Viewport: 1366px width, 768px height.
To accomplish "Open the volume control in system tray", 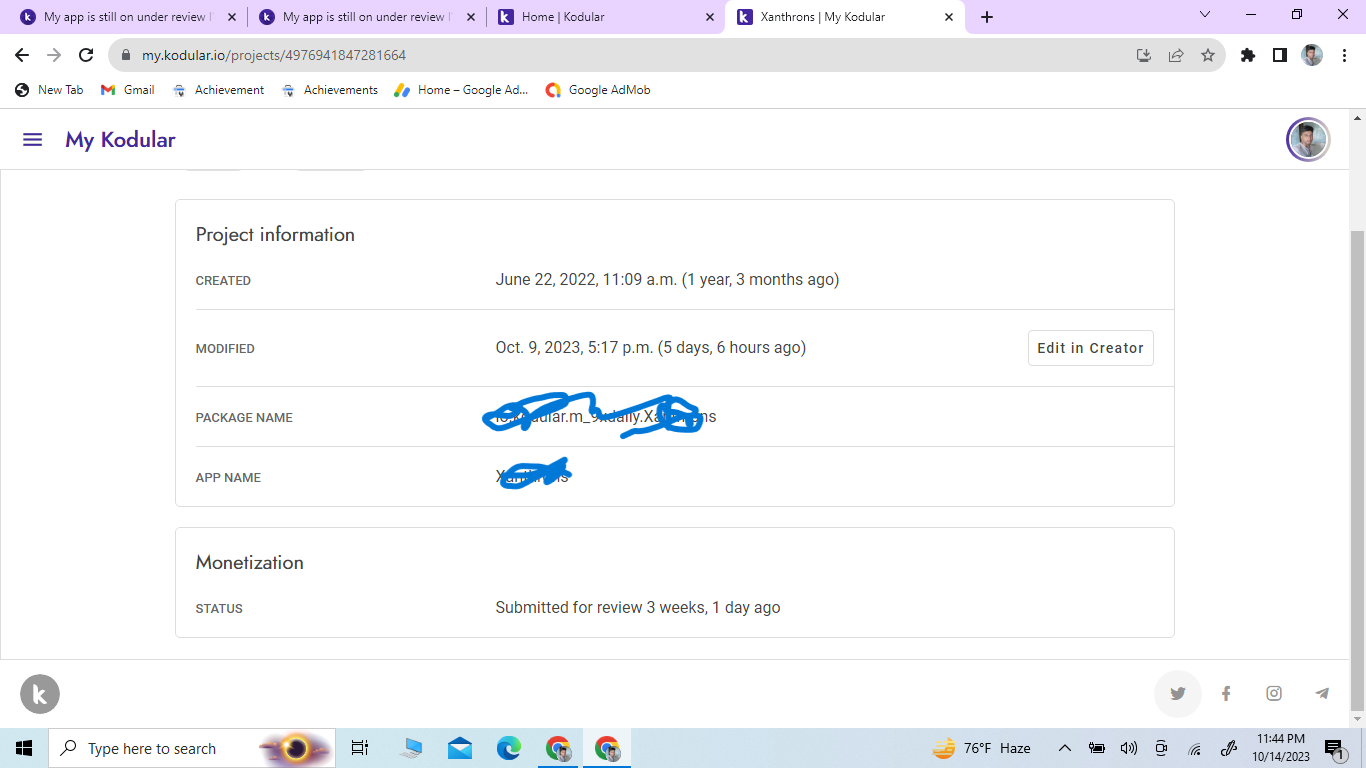I will (1129, 748).
